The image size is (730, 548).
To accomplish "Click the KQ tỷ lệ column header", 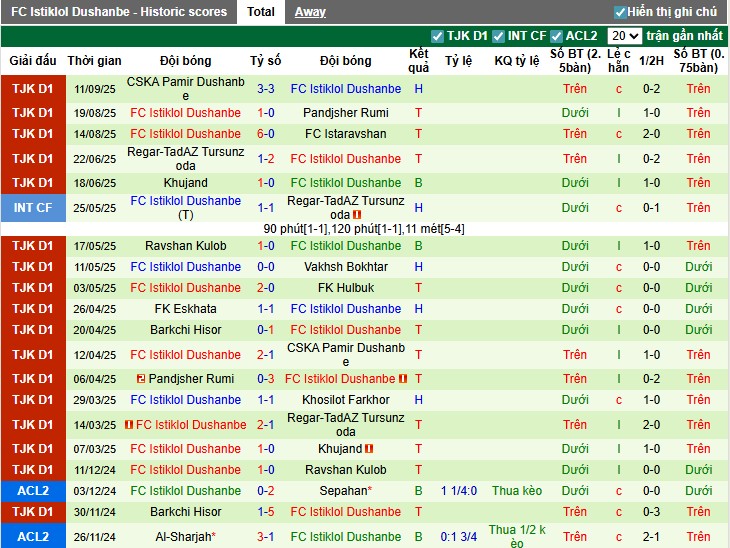I will point(517,61).
